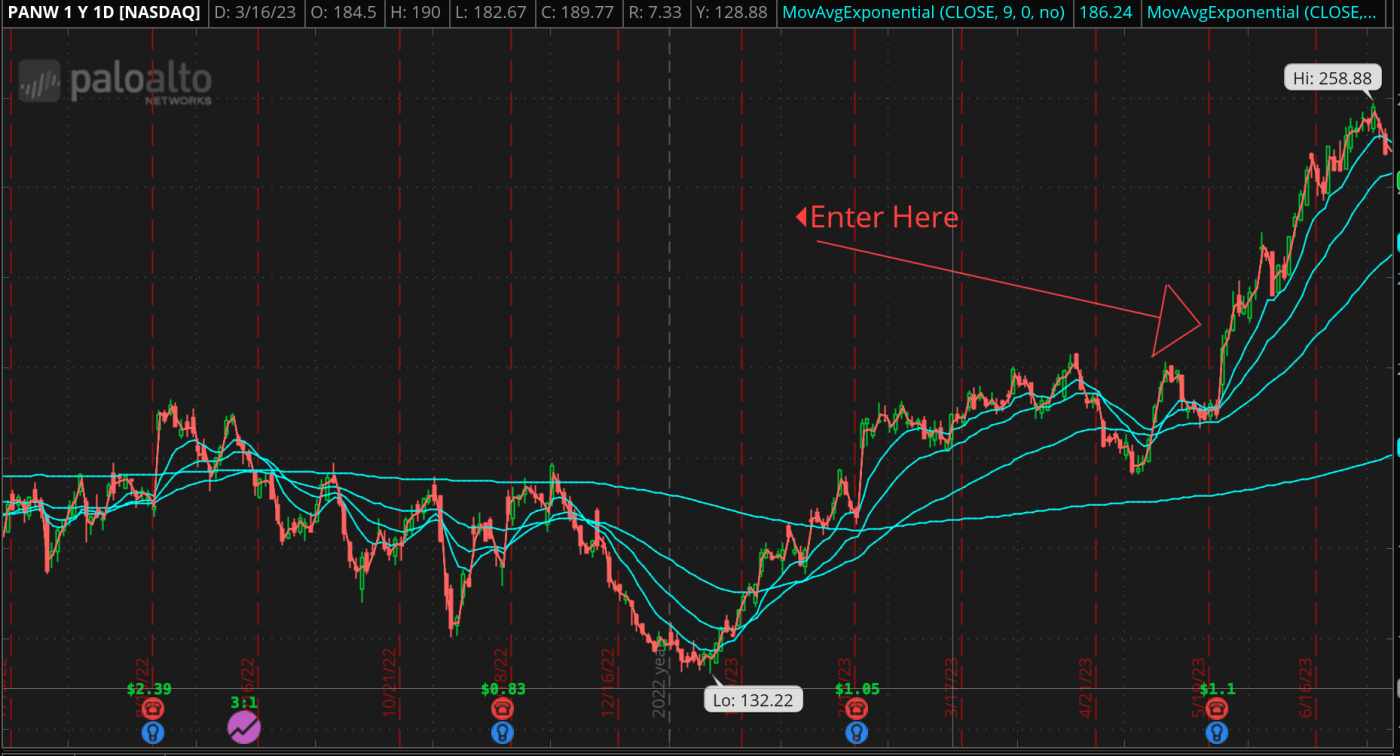
Task: Click the D: 3/16/23 date value
Action: [254, 13]
